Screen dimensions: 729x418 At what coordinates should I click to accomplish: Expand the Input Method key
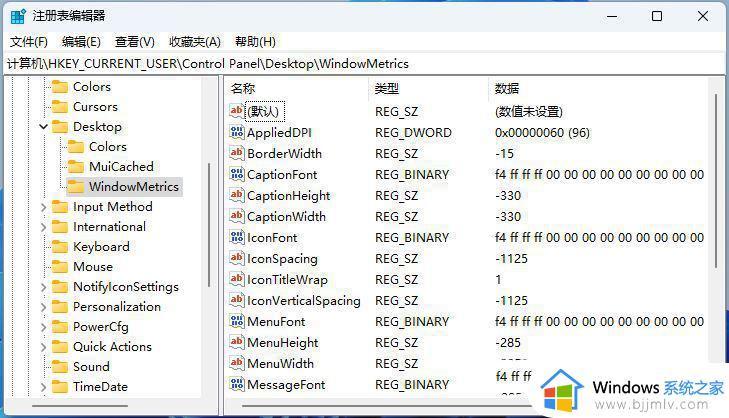click(x=43, y=207)
